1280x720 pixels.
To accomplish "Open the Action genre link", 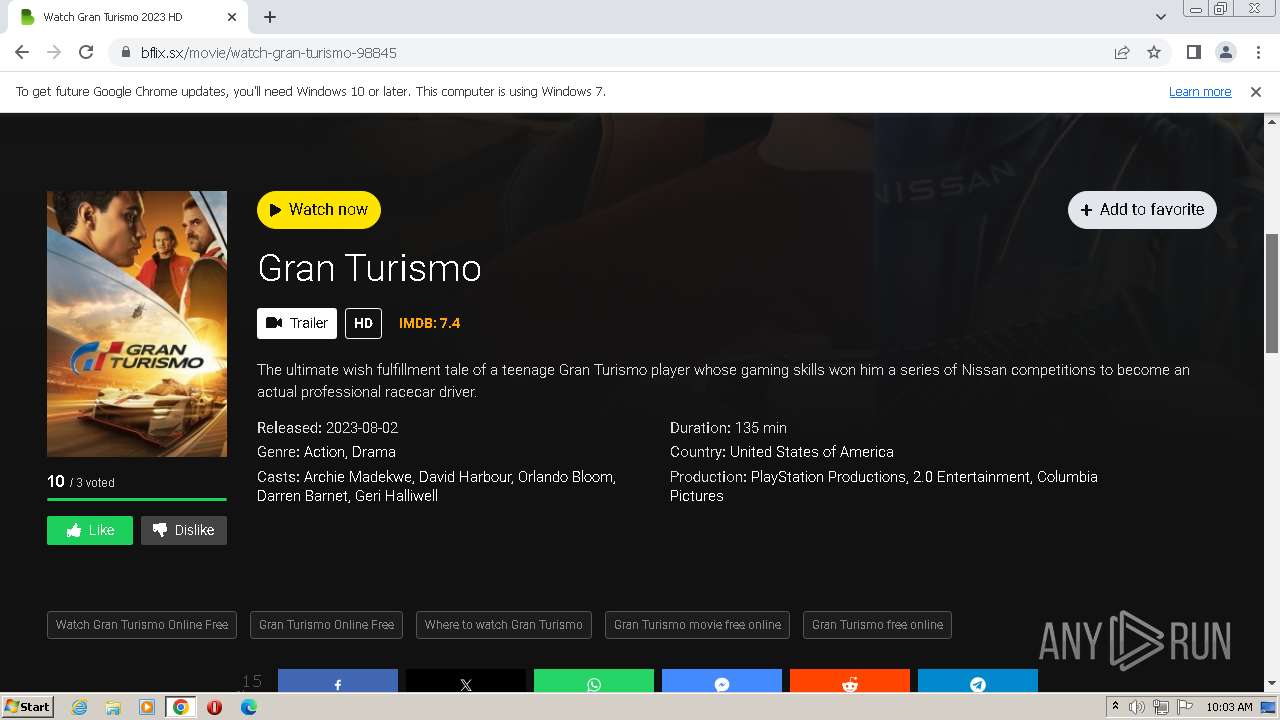I will (324, 452).
